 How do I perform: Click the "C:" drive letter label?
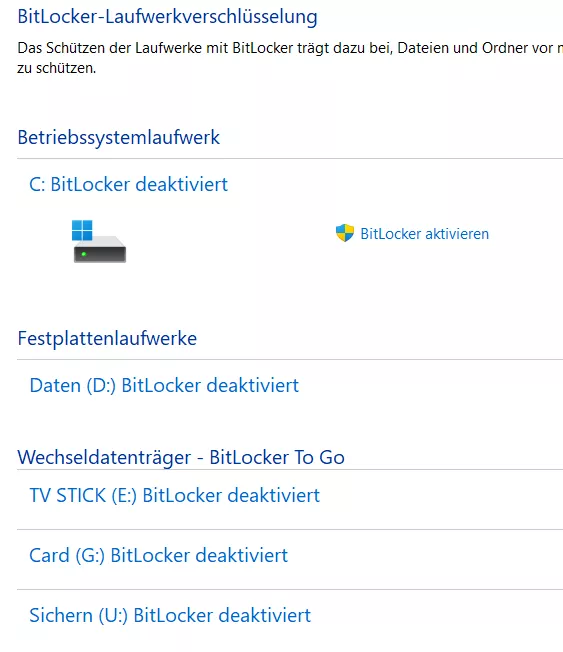[x=37, y=184]
